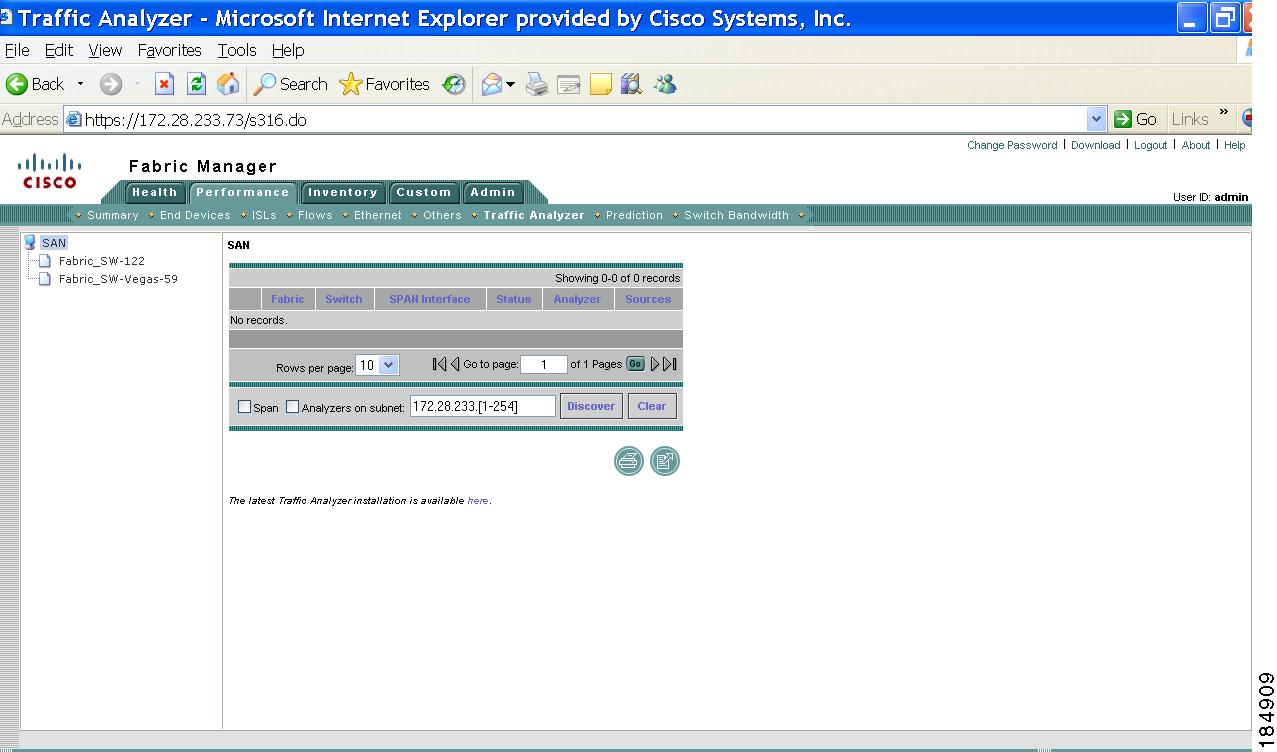This screenshot has height=752, width=1277.
Task: Open the Mail envelope icon
Action: 491,85
